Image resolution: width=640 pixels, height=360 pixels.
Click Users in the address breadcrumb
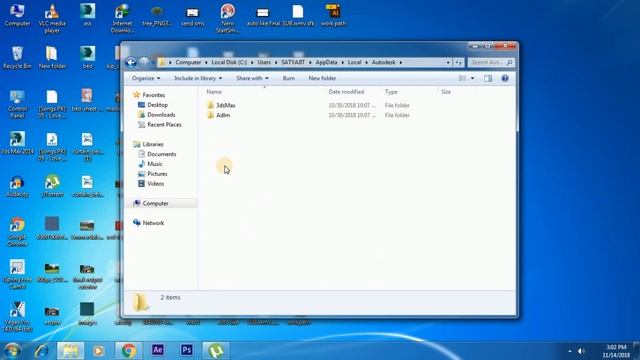pos(264,62)
